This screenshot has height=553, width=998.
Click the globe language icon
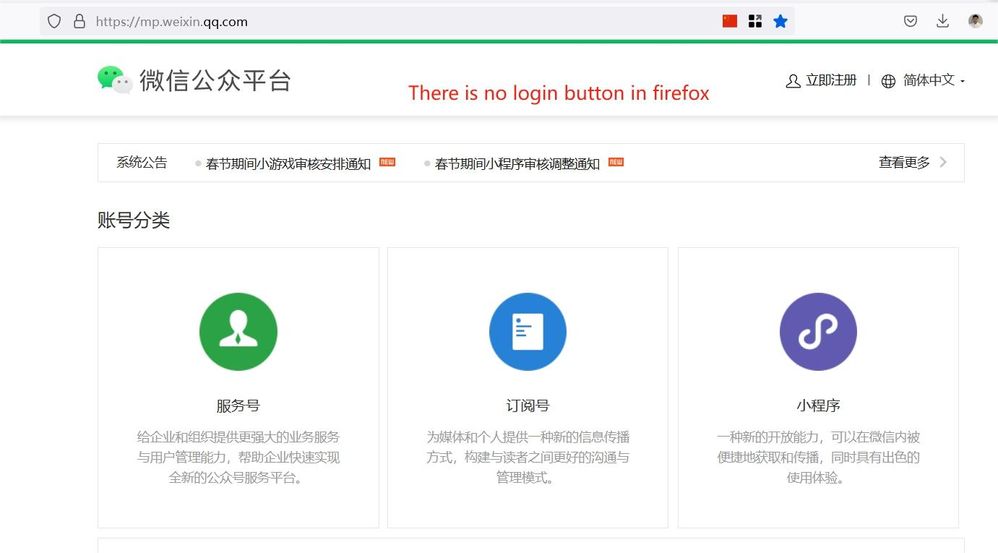point(888,81)
